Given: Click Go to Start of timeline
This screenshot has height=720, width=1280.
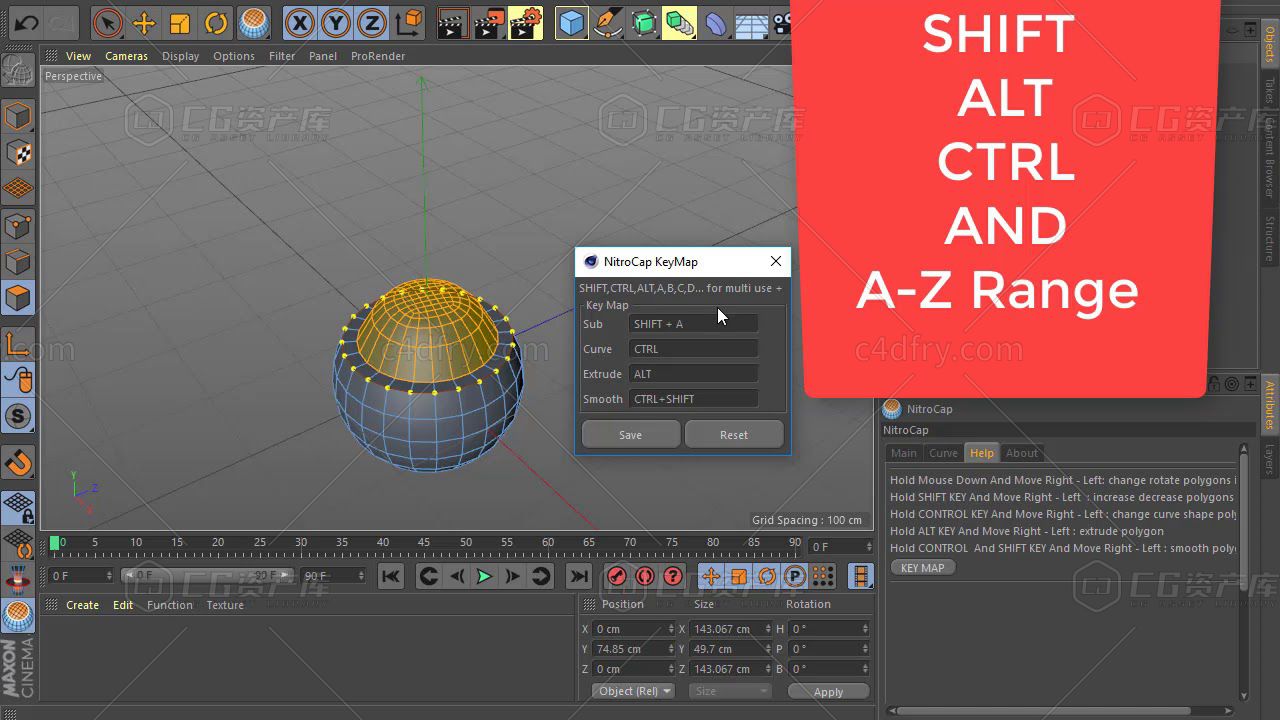Looking at the screenshot, I should (391, 576).
